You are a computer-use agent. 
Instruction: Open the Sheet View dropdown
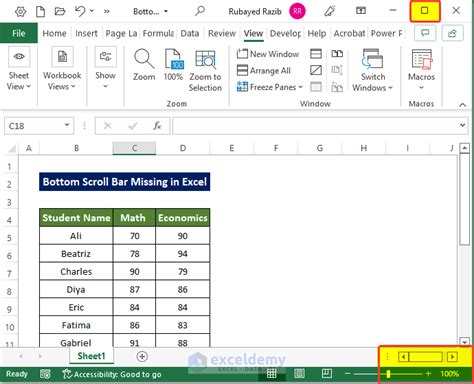[x=19, y=69]
